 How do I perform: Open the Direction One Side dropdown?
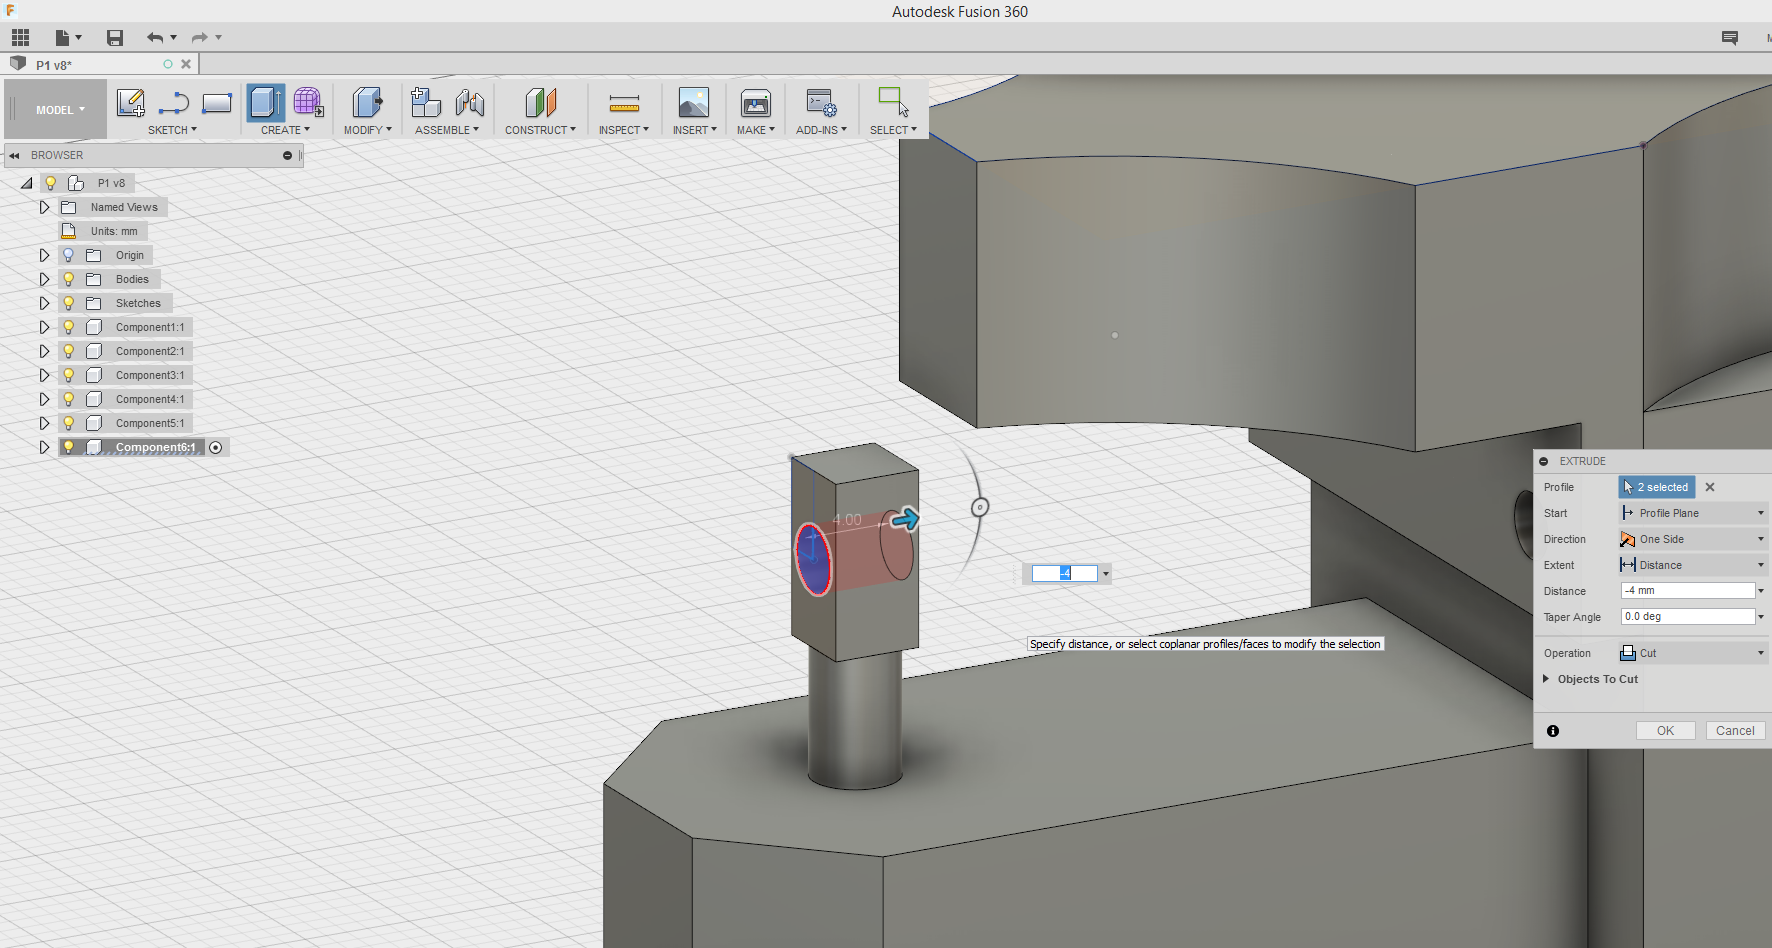1693,539
